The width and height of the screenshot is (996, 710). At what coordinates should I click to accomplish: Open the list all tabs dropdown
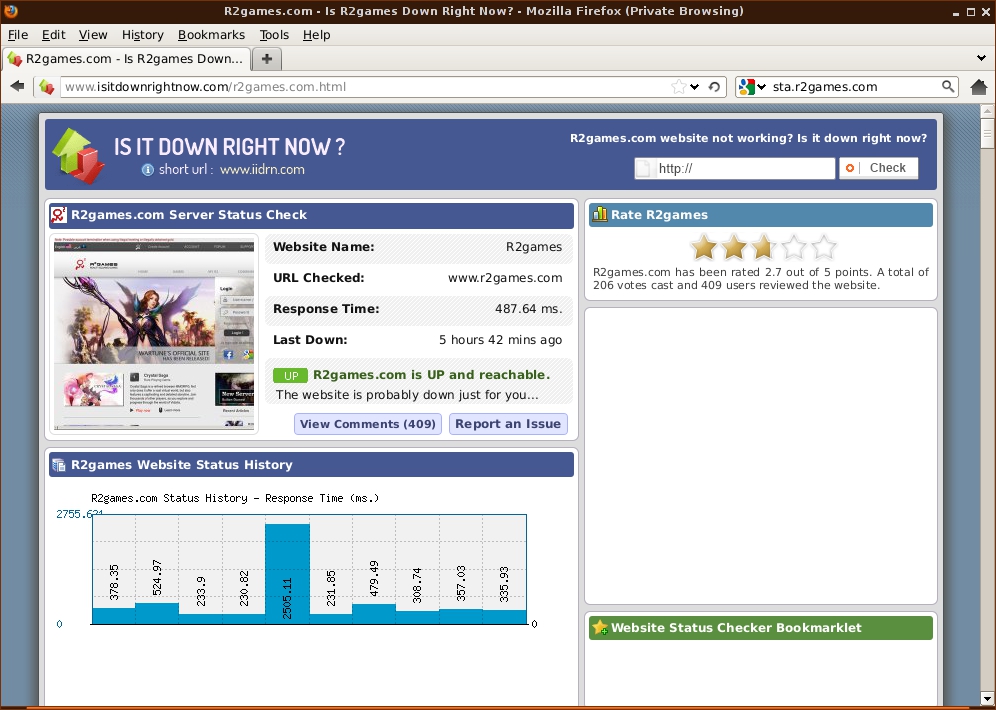(980, 59)
